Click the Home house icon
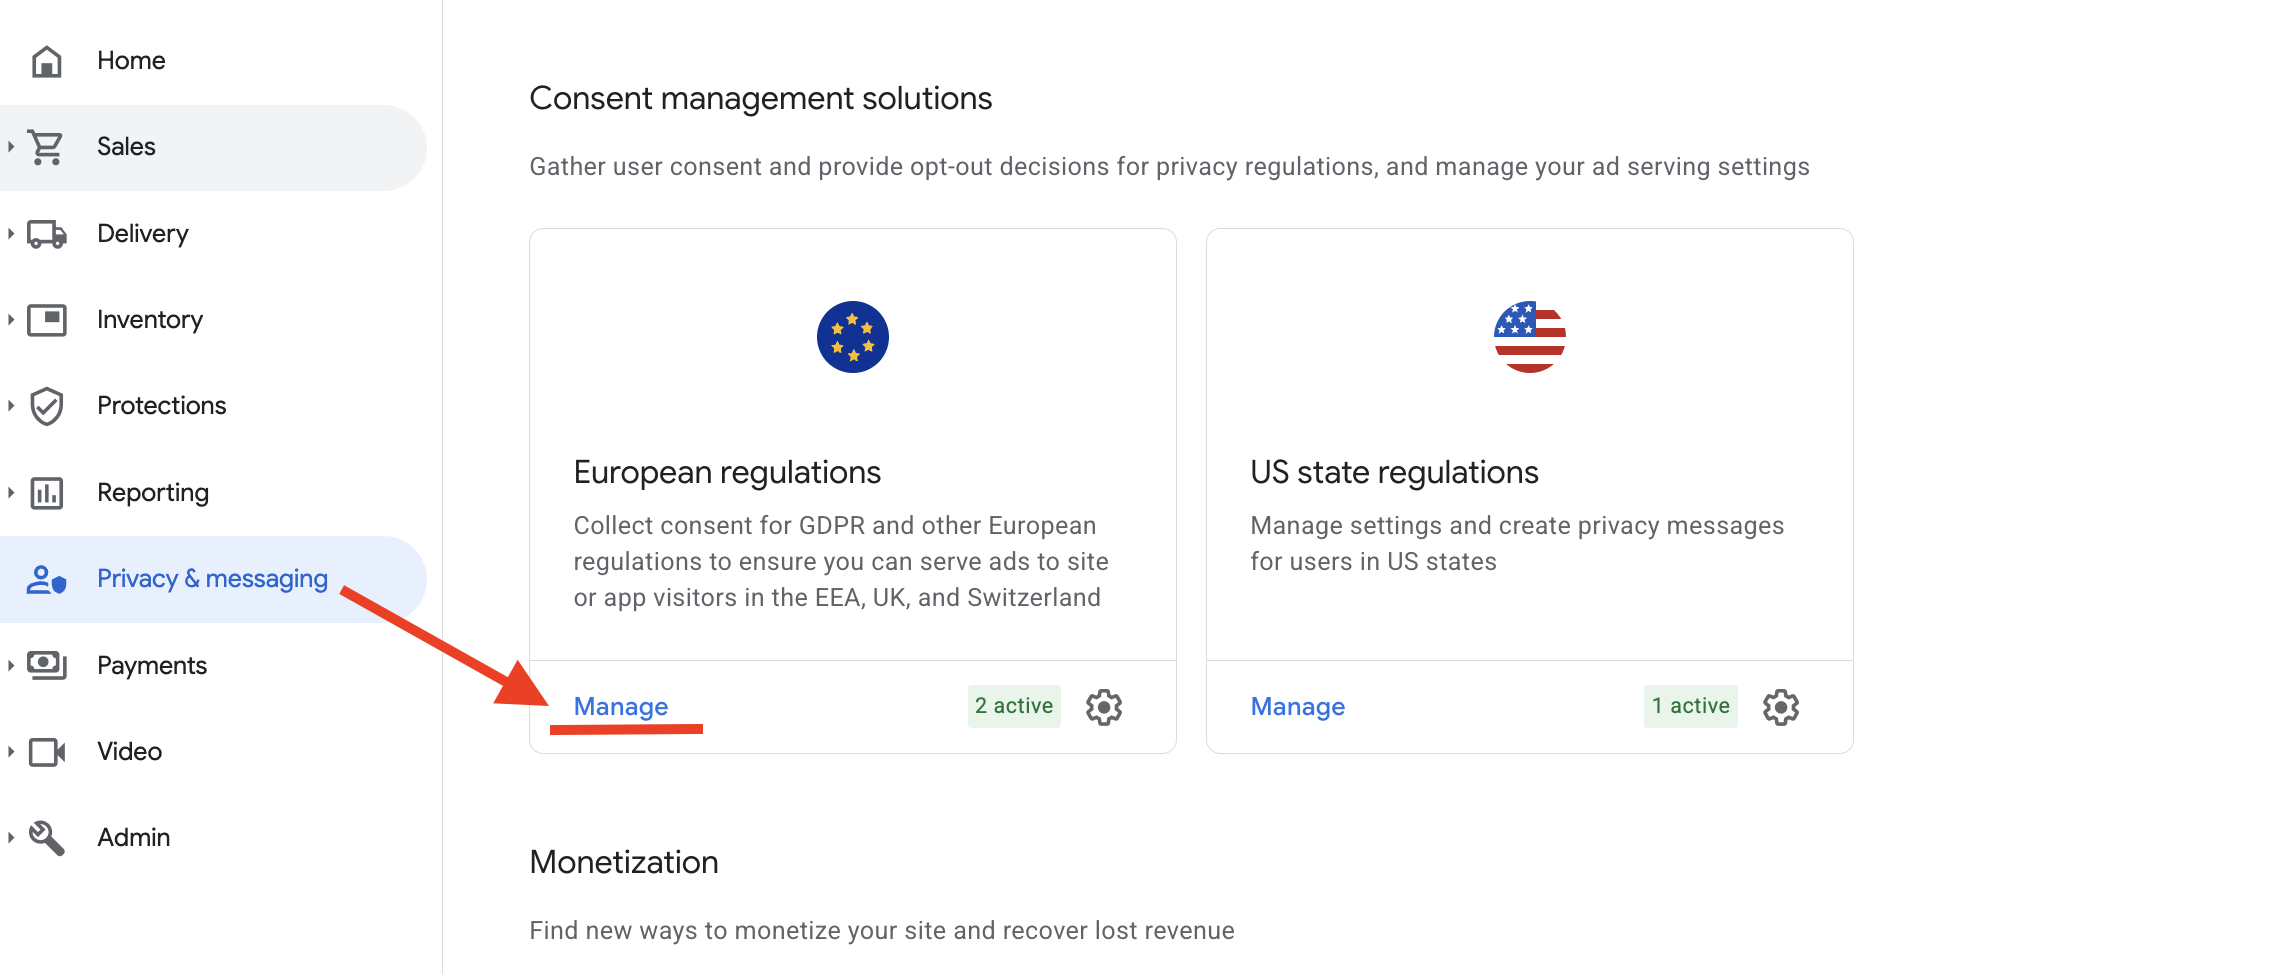The height and width of the screenshot is (974, 2292). pos(46,61)
